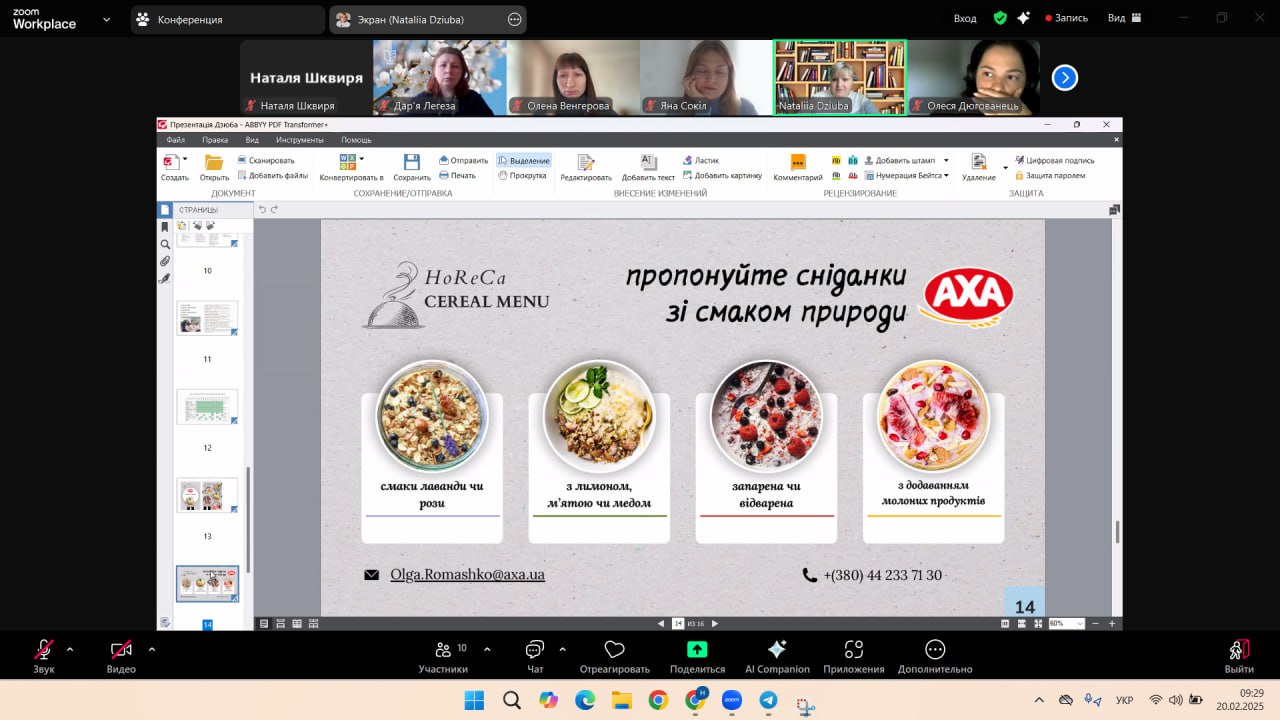Open the Search panel magnifier in the sidebar
The width and height of the screenshot is (1280, 720).
[165, 244]
